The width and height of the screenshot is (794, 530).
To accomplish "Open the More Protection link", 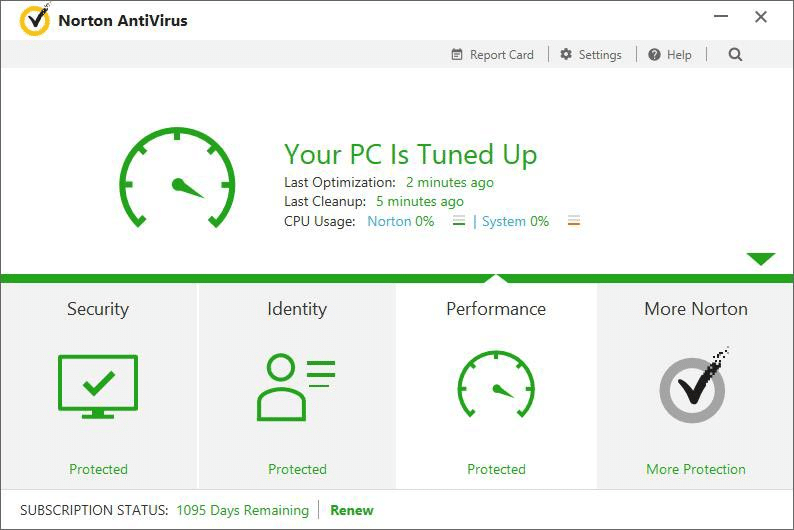I will pos(696,469).
